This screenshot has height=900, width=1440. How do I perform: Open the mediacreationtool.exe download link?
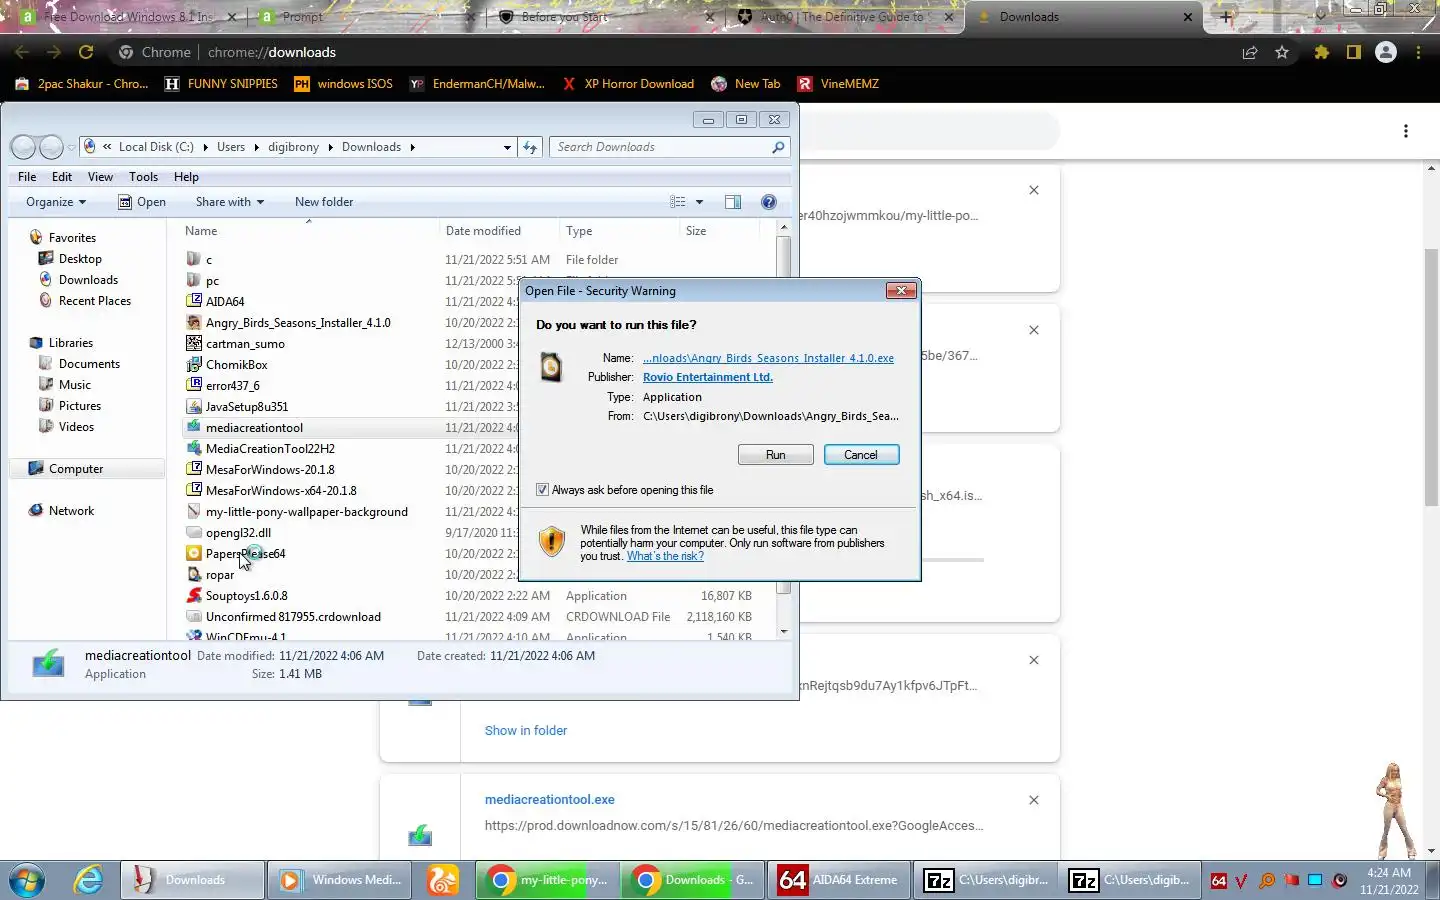pos(549,800)
